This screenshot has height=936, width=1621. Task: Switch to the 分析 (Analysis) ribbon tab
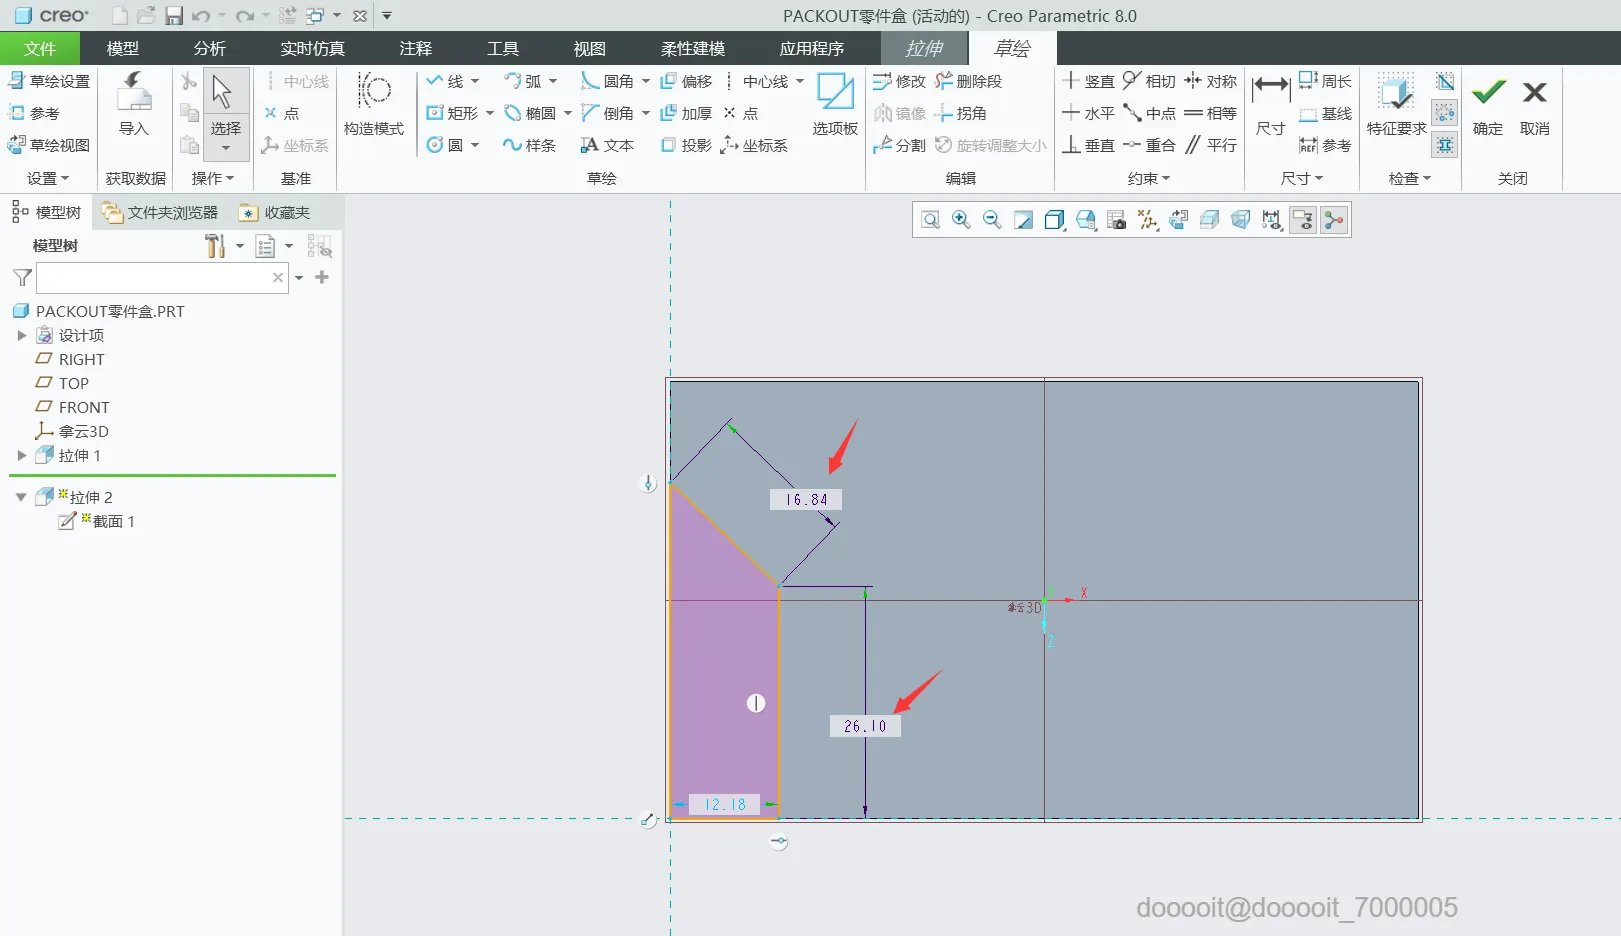210,48
